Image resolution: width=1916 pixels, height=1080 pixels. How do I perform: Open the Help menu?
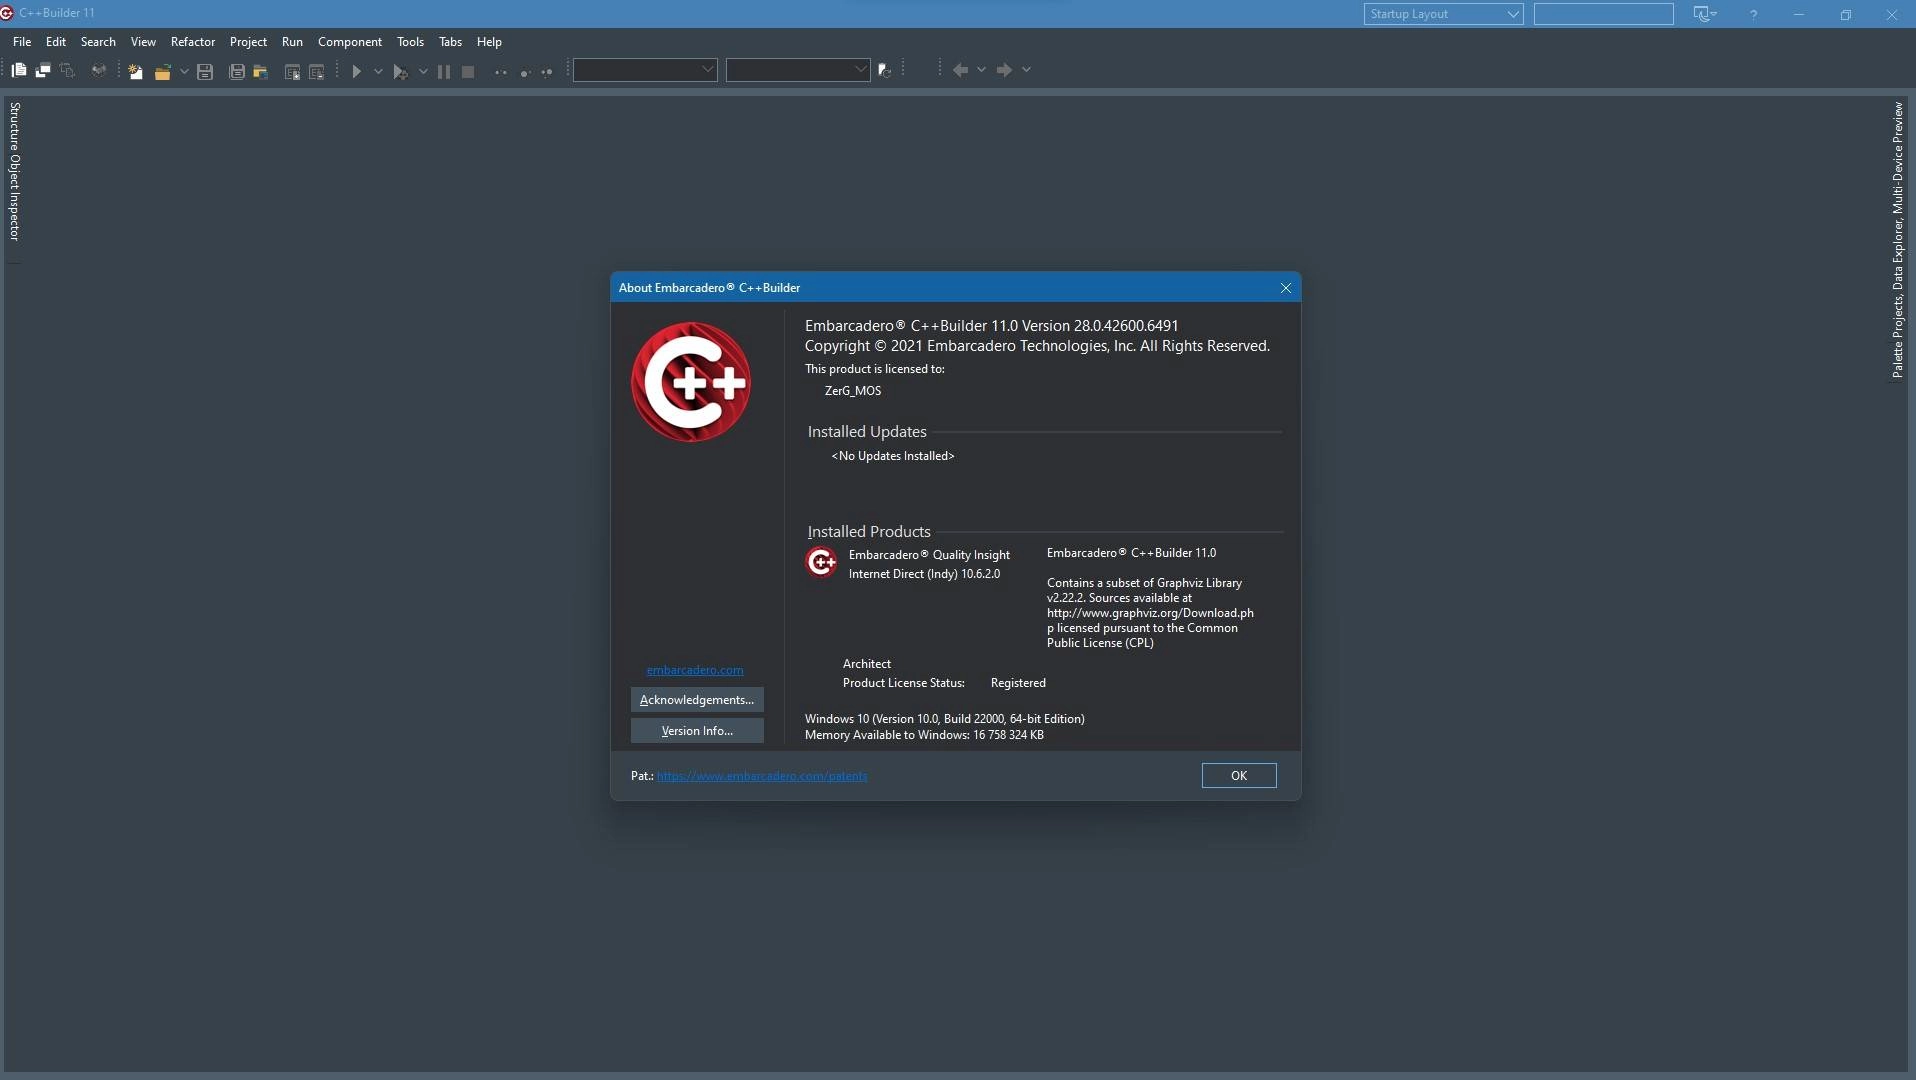point(489,42)
